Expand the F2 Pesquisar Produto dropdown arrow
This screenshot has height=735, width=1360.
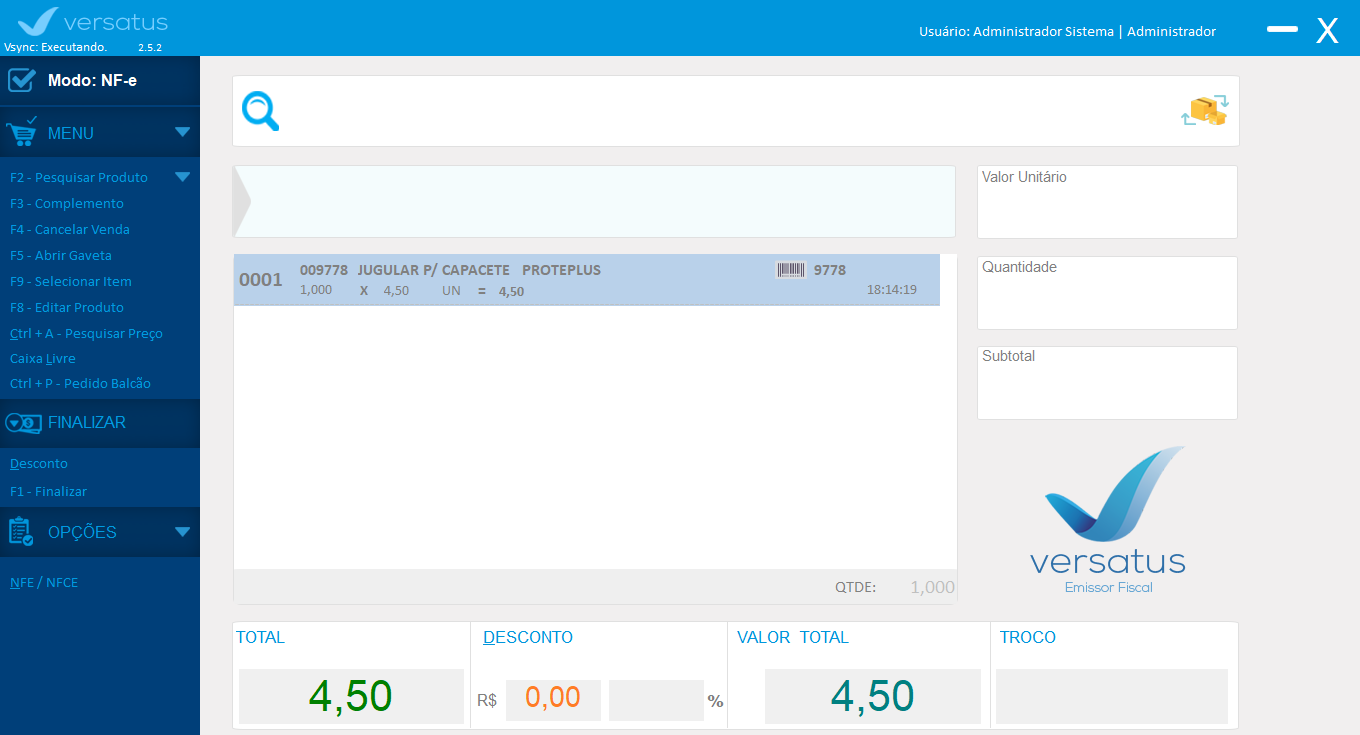click(x=182, y=177)
